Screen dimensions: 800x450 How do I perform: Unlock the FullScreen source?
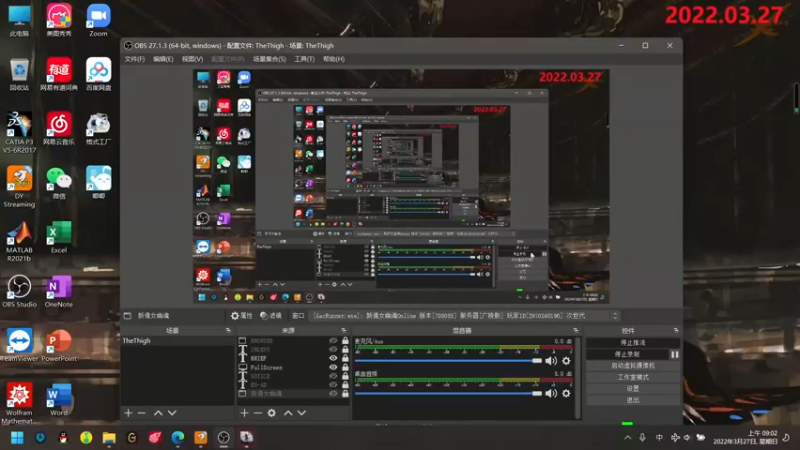345,367
